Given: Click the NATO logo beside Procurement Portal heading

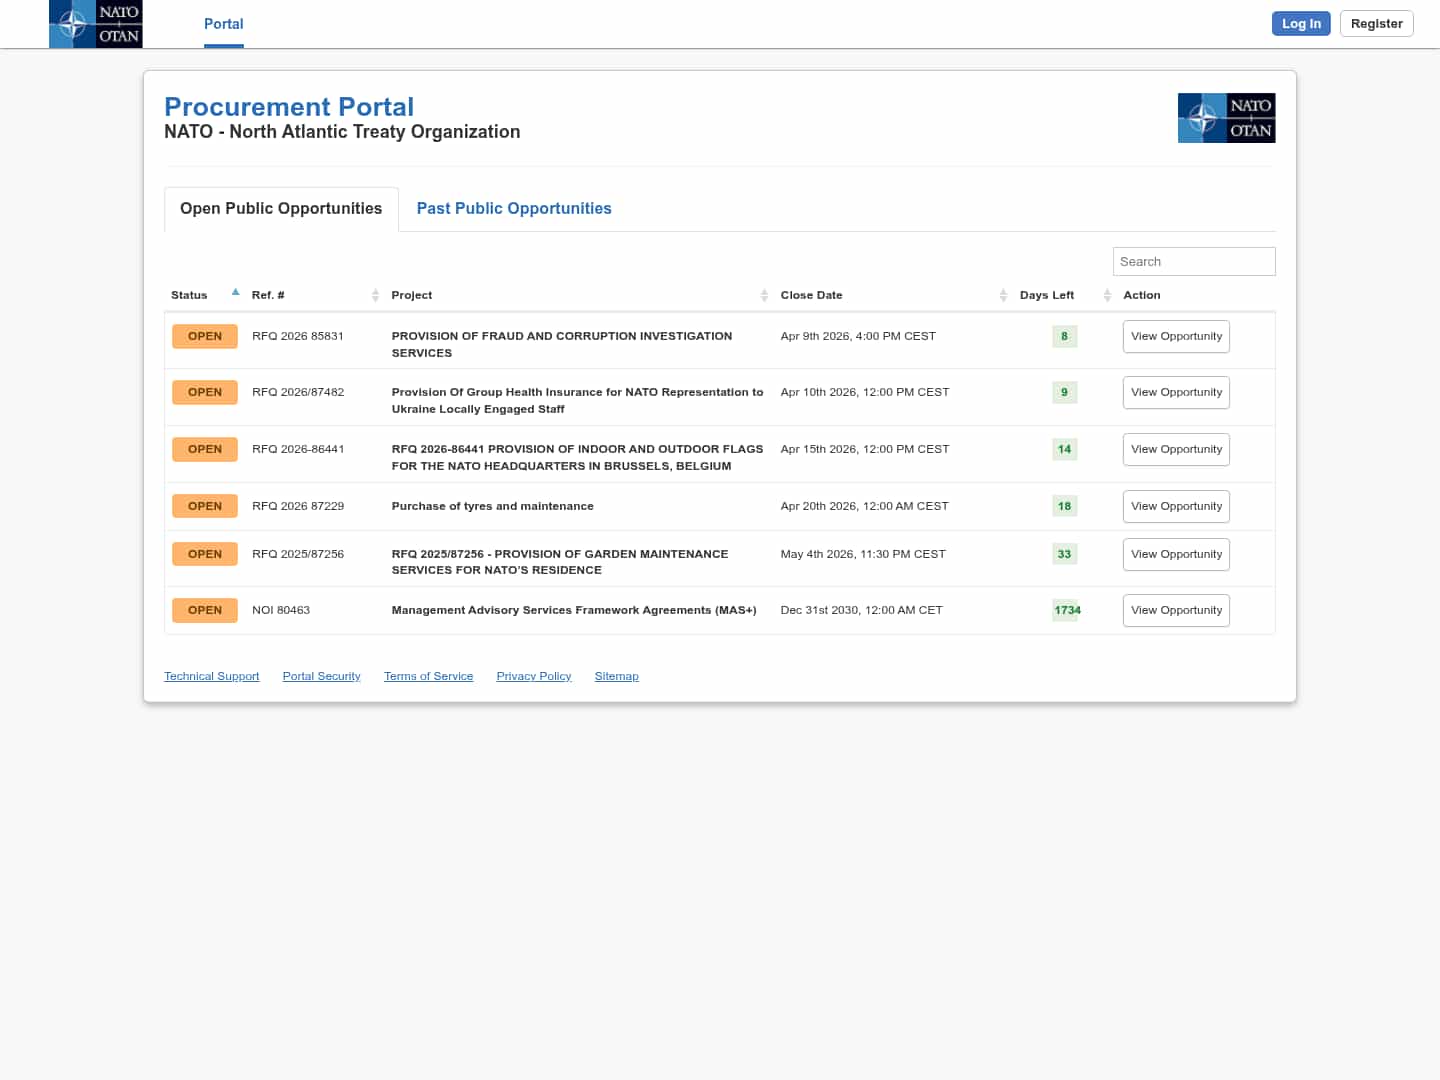Looking at the screenshot, I should point(1226,118).
